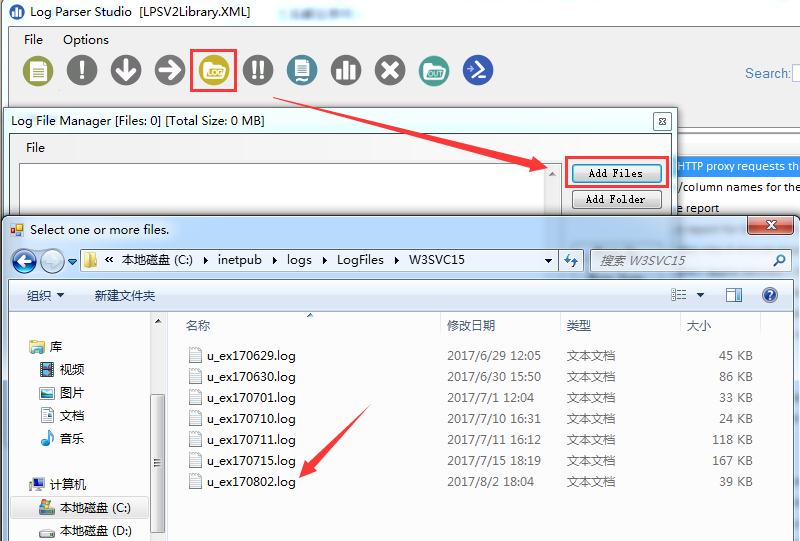The height and width of the screenshot is (541, 800).
Task: Click the Back navigation button in file dialog
Action: [x=24, y=261]
